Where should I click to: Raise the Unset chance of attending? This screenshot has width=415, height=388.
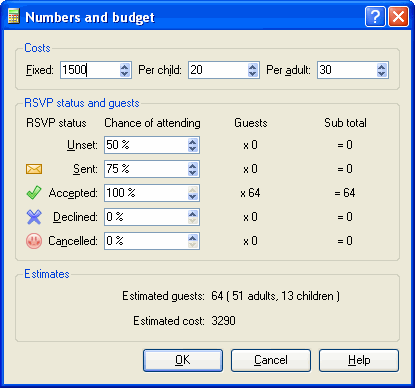193,141
